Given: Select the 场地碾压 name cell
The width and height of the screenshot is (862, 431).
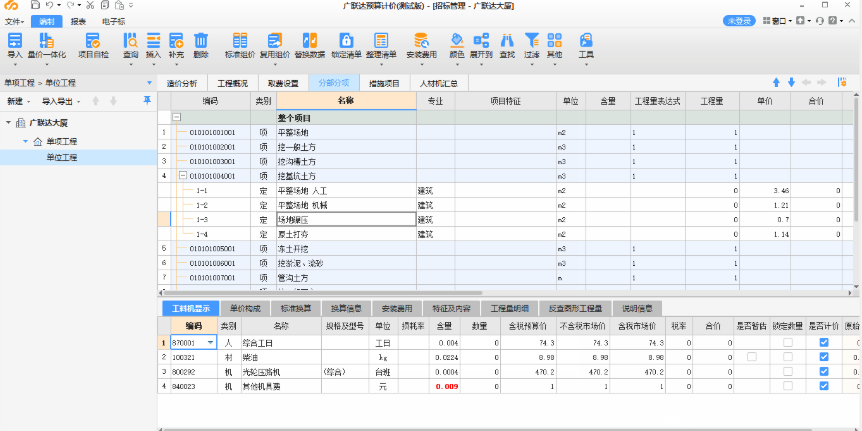Looking at the screenshot, I should (x=345, y=218).
